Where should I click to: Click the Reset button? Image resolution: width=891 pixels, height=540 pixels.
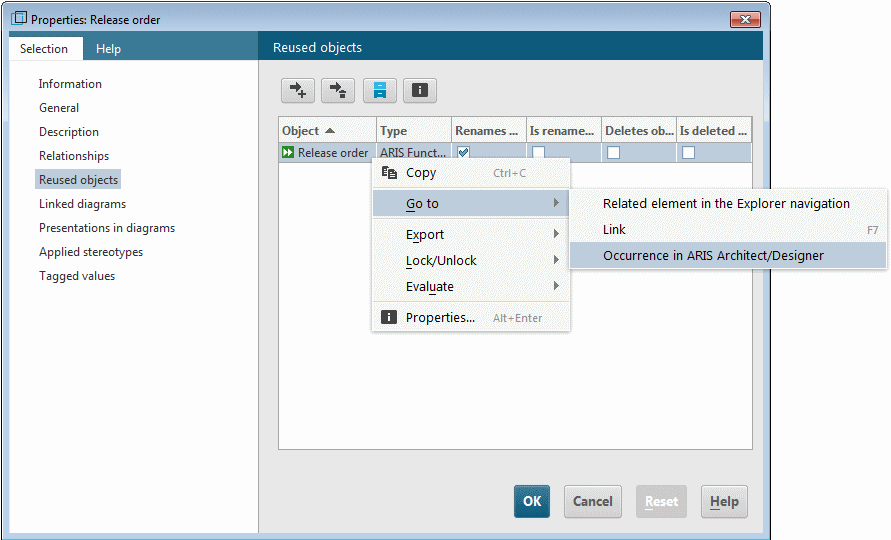tap(661, 501)
